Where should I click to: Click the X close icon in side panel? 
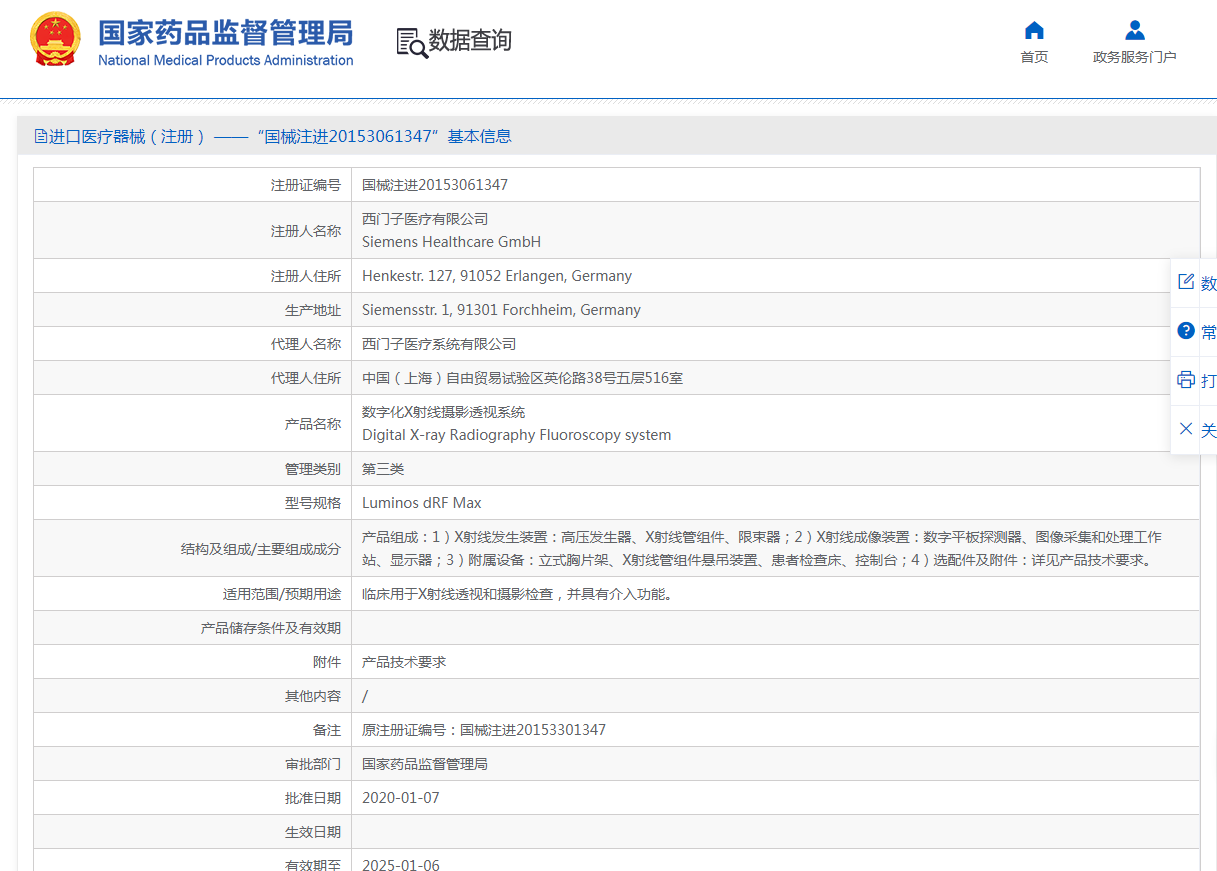pyautogui.click(x=1186, y=429)
